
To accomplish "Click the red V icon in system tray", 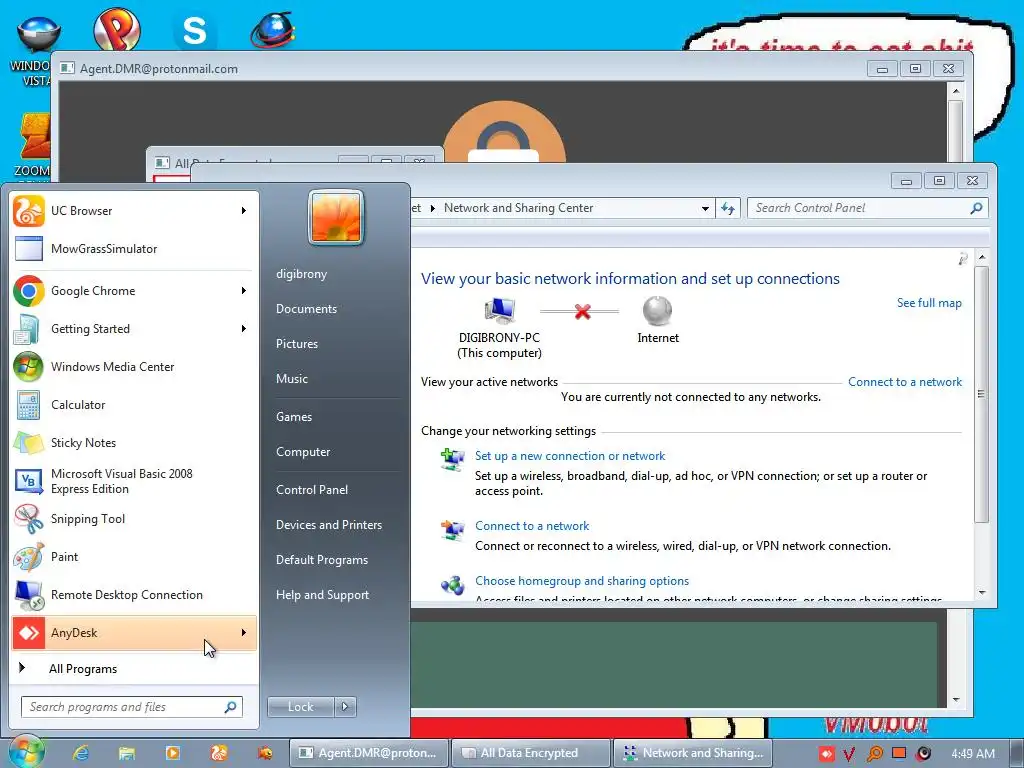I will tap(849, 754).
